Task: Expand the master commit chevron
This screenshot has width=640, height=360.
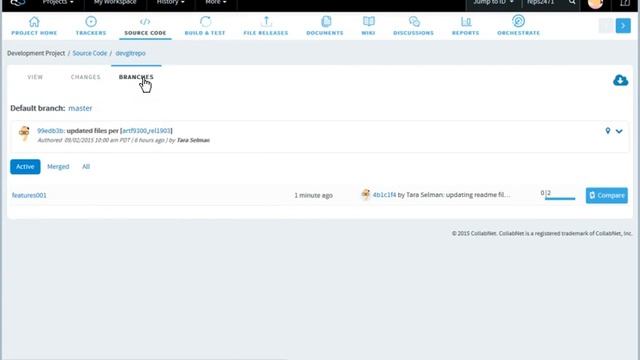Action: click(619, 131)
